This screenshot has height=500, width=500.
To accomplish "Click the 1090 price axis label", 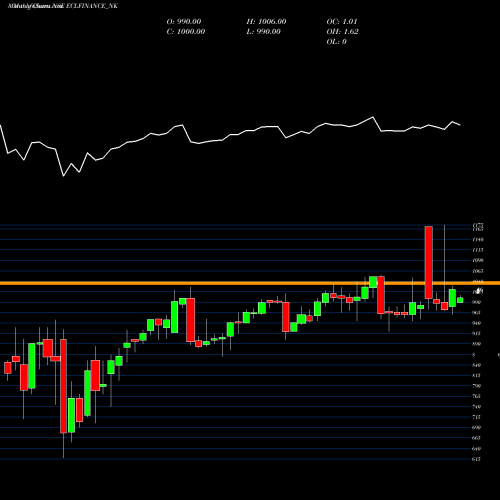I will tap(478, 260).
